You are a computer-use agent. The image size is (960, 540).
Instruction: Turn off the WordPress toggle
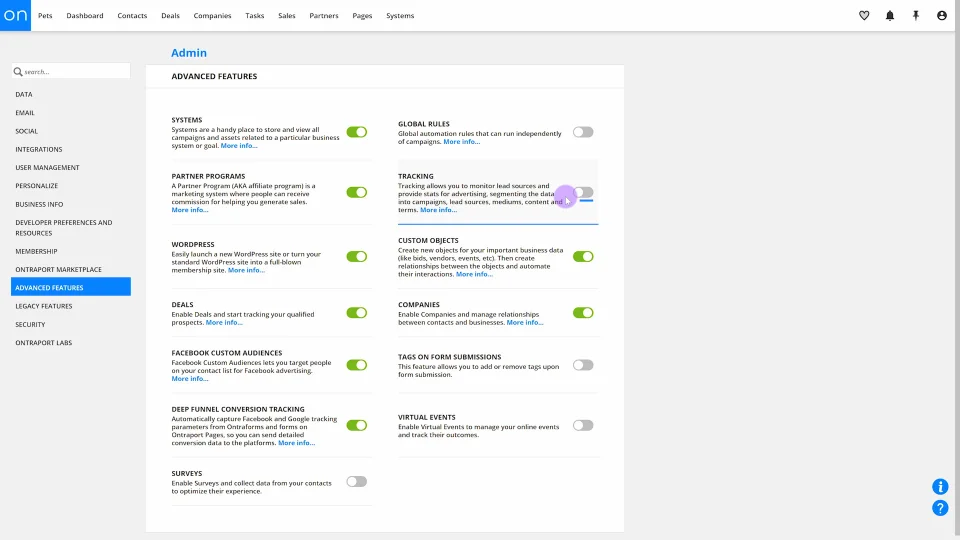(x=356, y=257)
